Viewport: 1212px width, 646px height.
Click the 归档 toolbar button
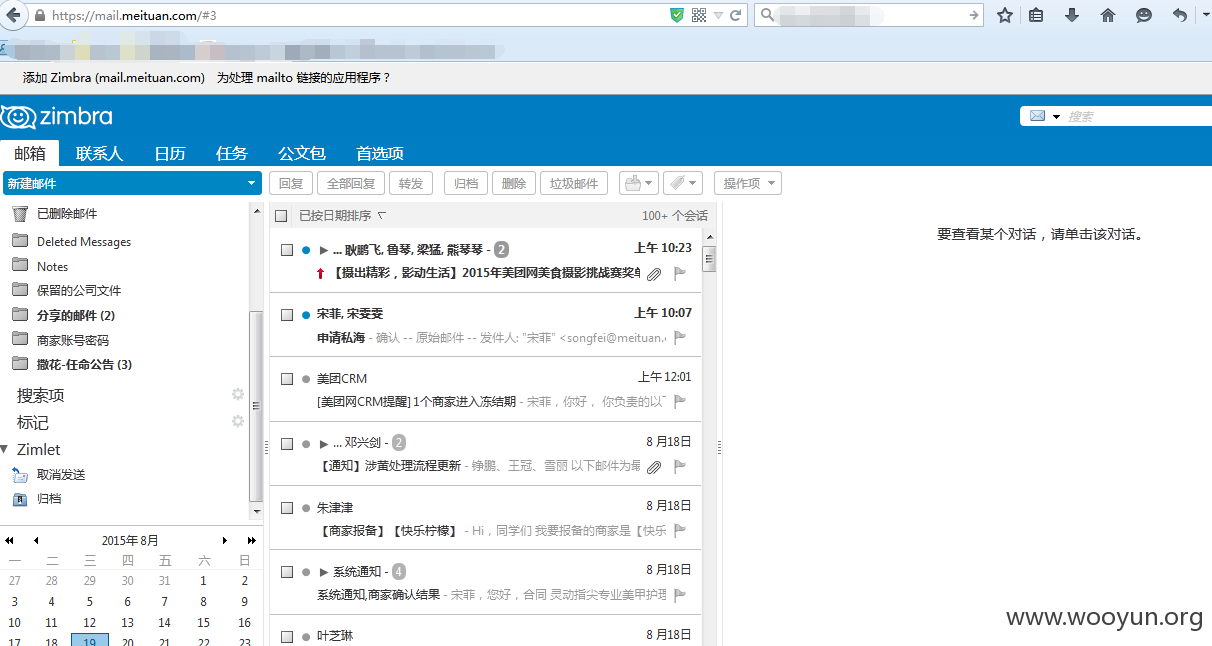(466, 183)
